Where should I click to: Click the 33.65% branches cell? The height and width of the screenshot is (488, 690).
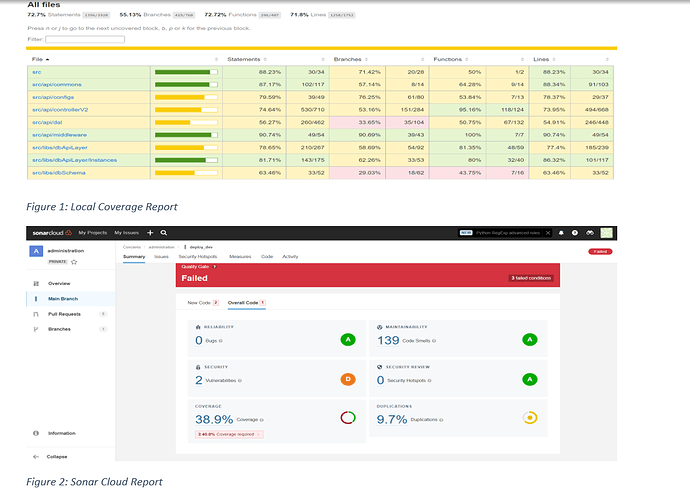point(357,122)
